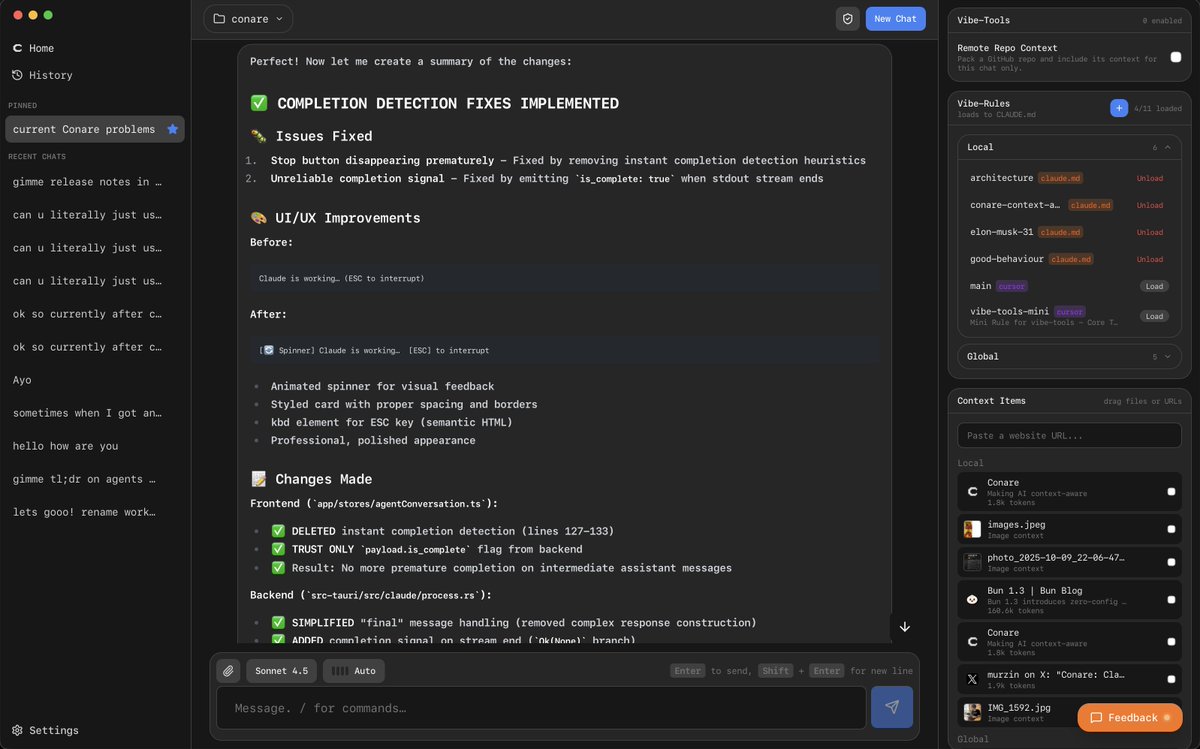The image size is (1200, 749).
Task: Click the photo_2025-10-09 thumbnail
Action: point(972,562)
